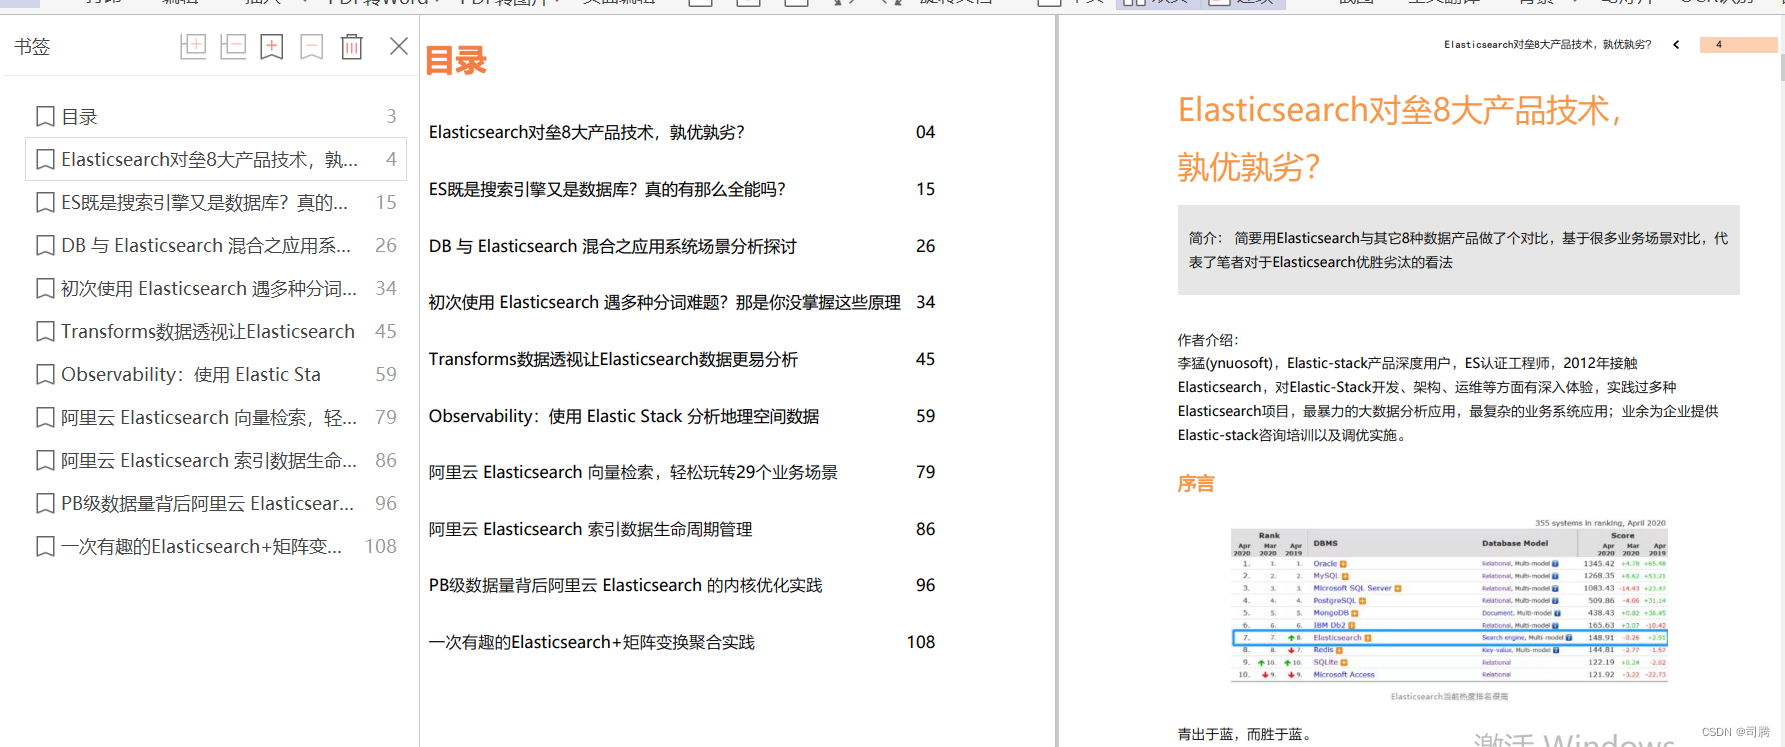This screenshot has height=747, width=1785.
Task: Open contents entry ES既是搜索引擎又是数据库?真的有那么全能吗?
Action: point(607,189)
